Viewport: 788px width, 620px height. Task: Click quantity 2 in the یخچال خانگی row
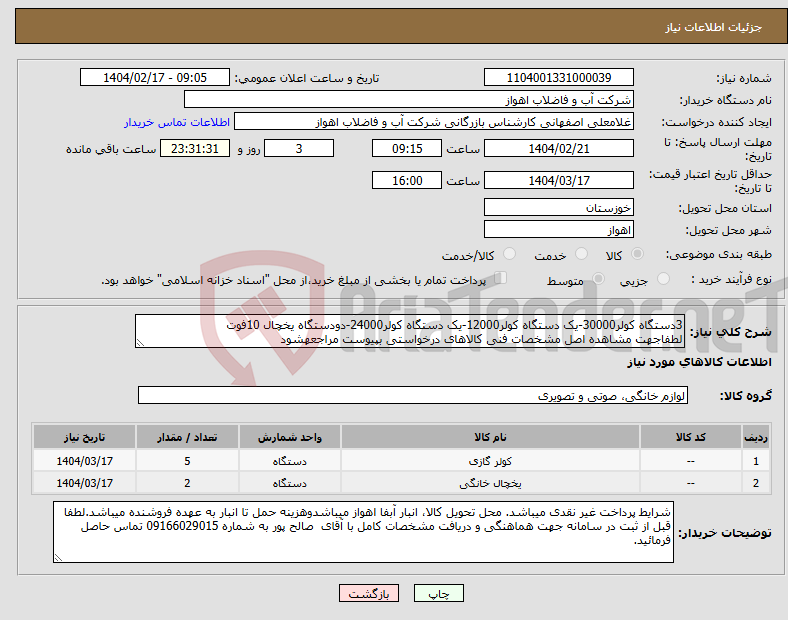[x=187, y=483]
